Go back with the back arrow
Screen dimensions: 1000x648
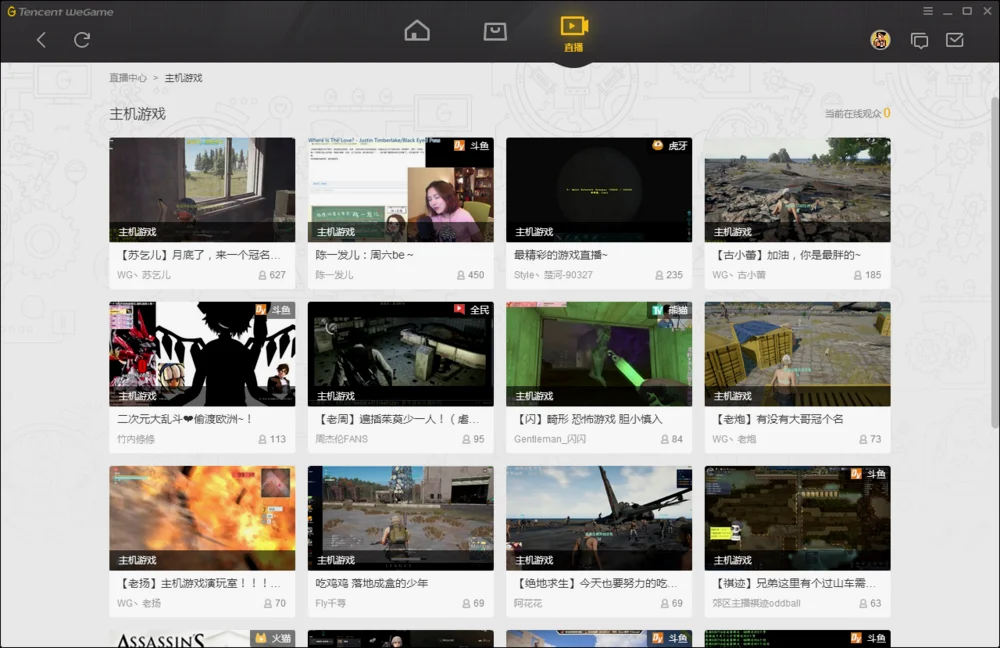coord(41,40)
